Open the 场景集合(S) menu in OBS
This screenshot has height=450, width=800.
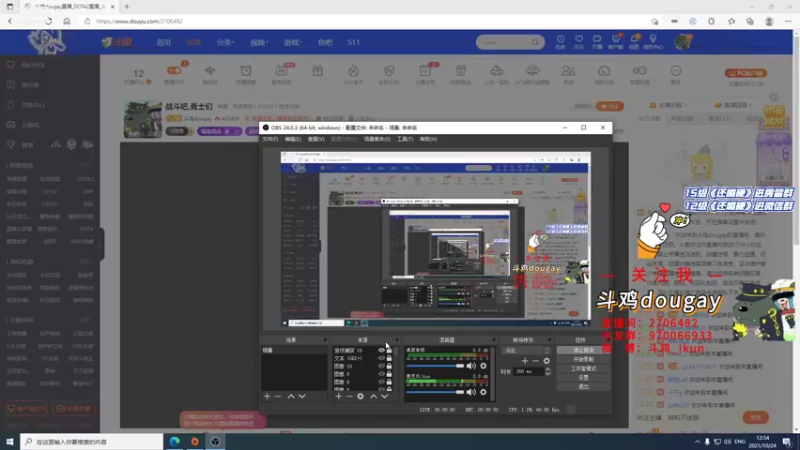[x=377, y=139]
